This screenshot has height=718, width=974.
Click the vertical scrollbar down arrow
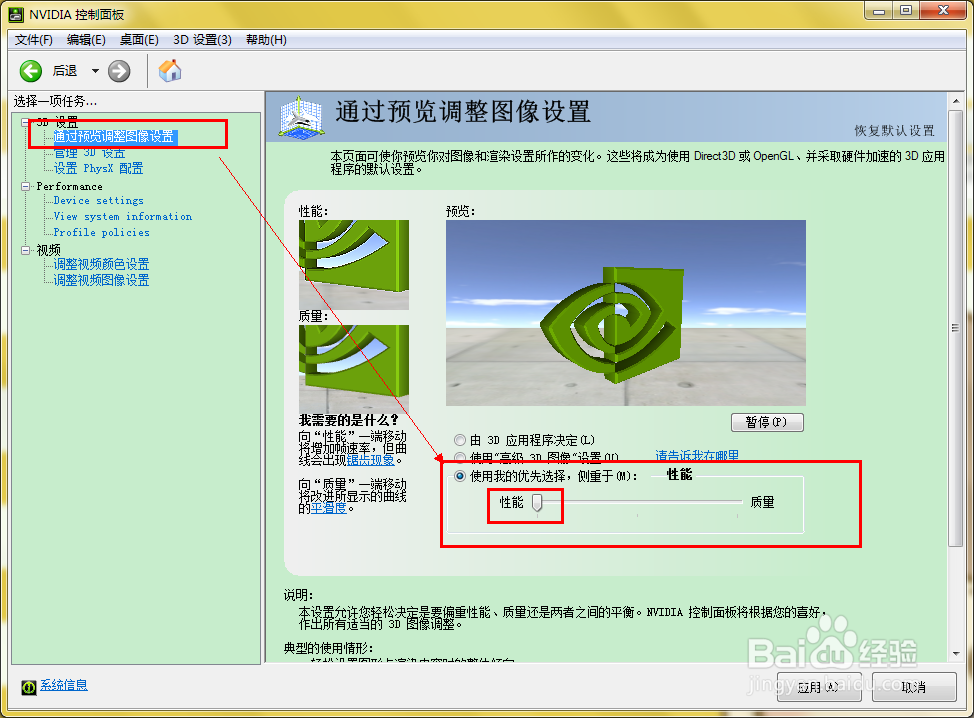tap(956, 653)
